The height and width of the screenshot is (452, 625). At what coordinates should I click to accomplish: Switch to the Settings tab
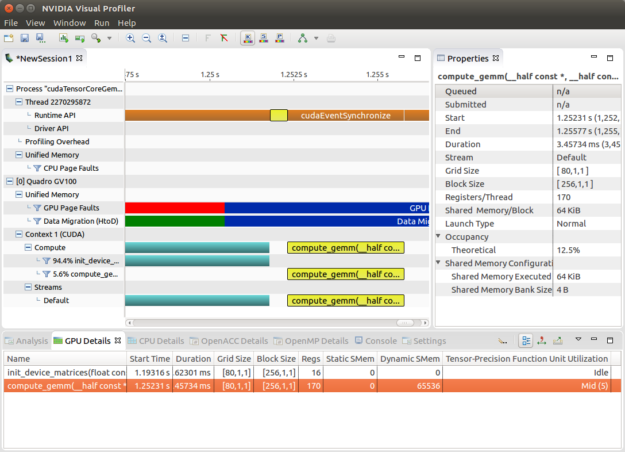(424, 341)
